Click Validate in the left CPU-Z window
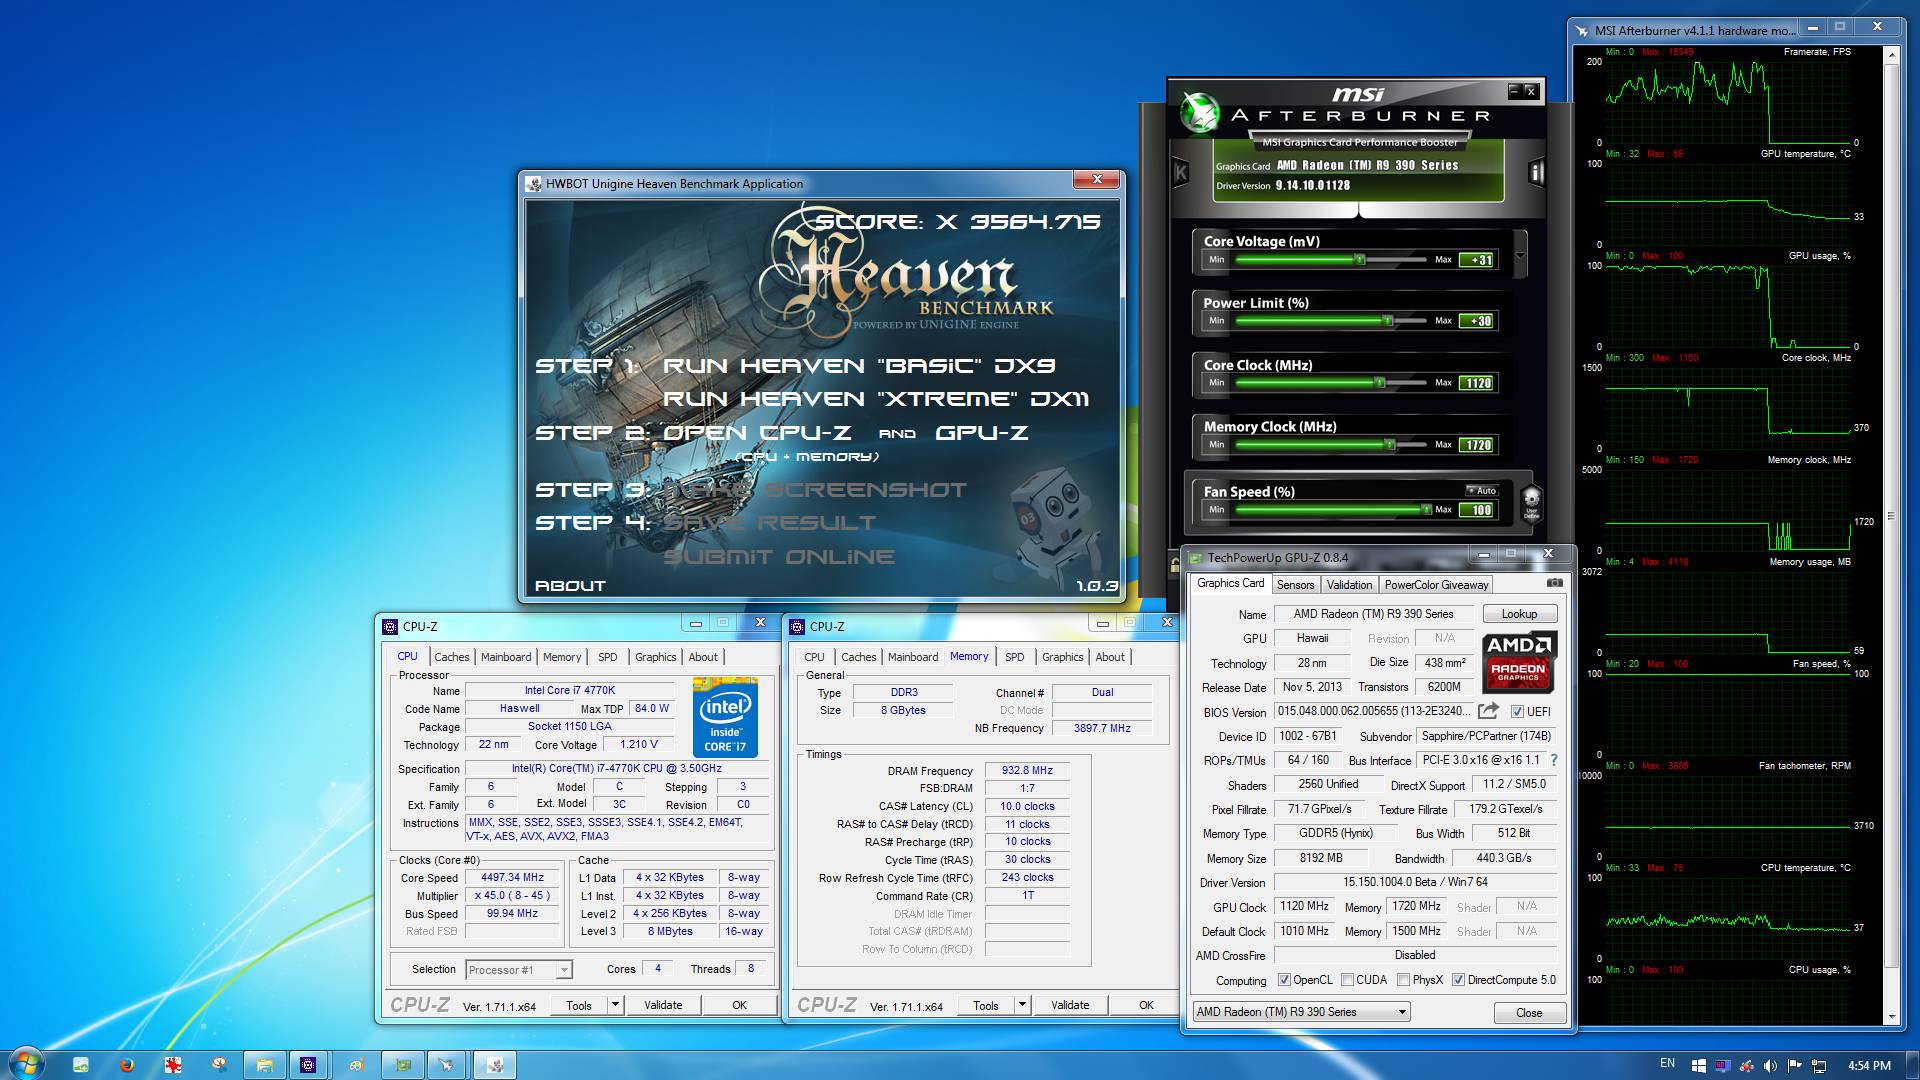 [x=663, y=1005]
